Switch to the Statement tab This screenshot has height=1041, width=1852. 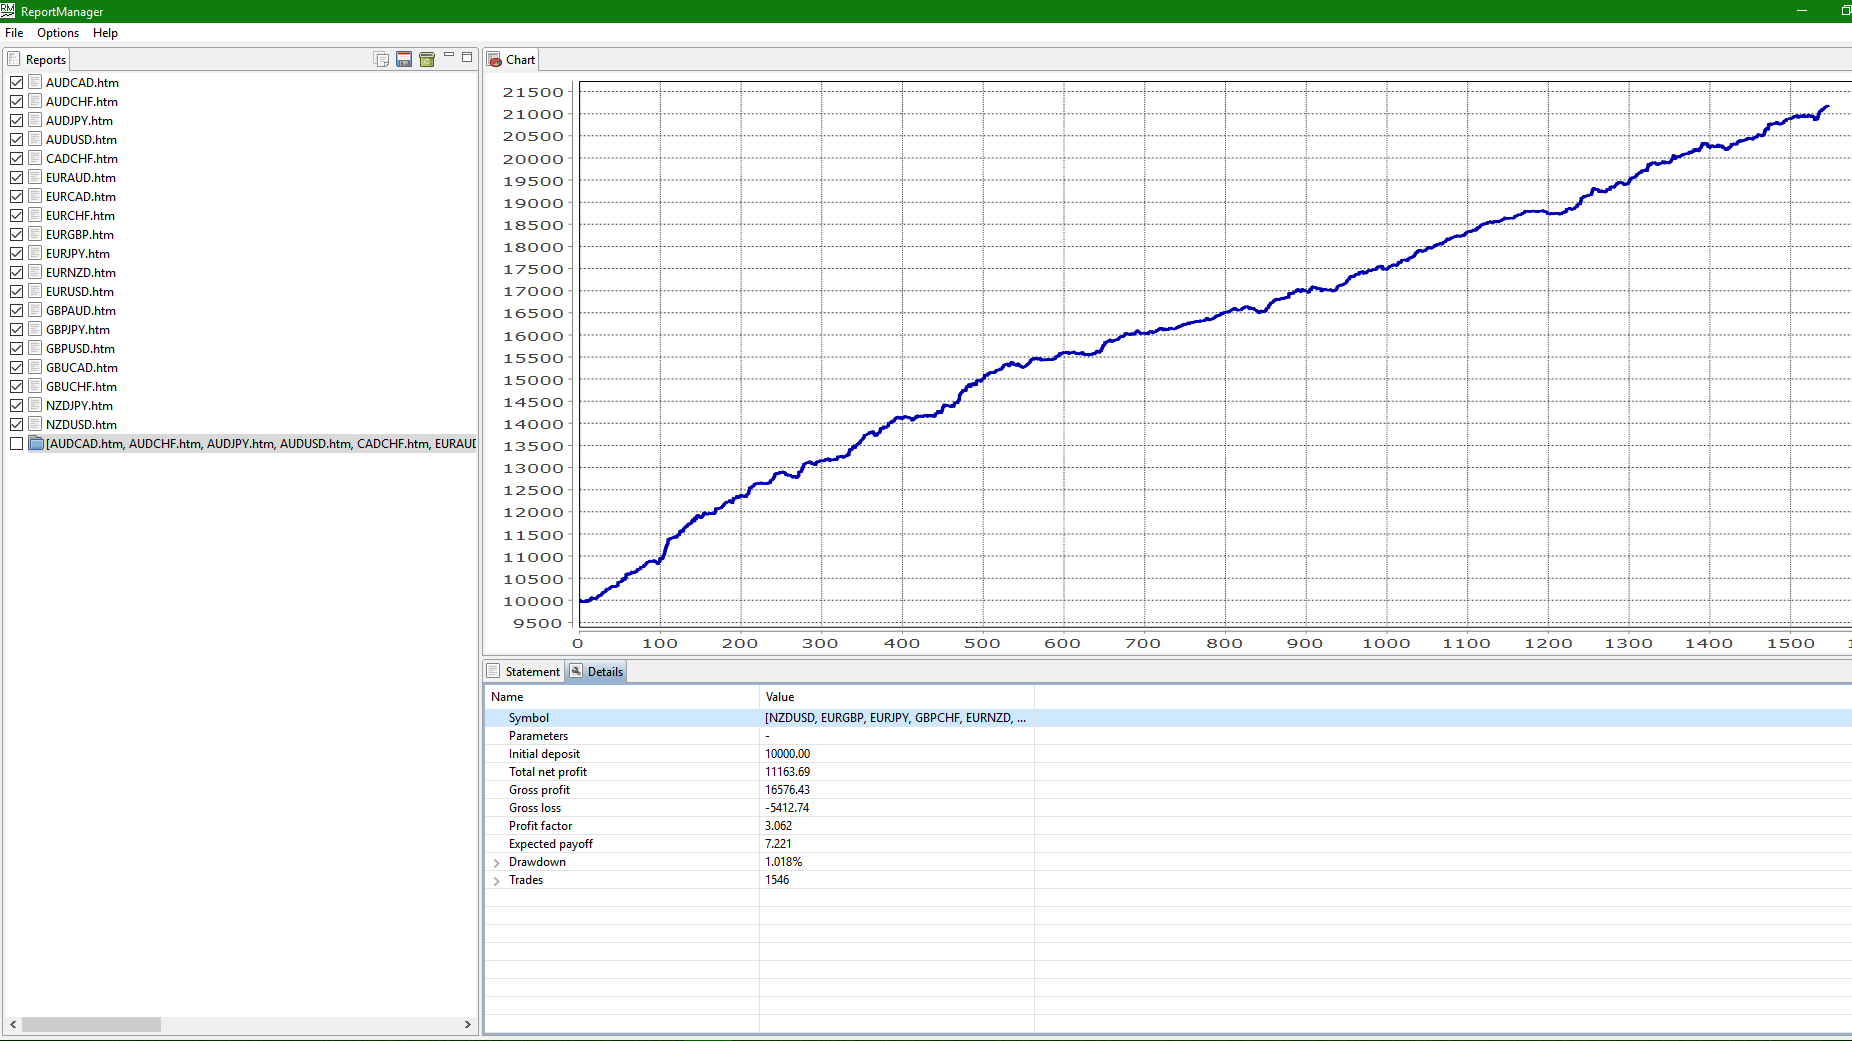pos(523,671)
